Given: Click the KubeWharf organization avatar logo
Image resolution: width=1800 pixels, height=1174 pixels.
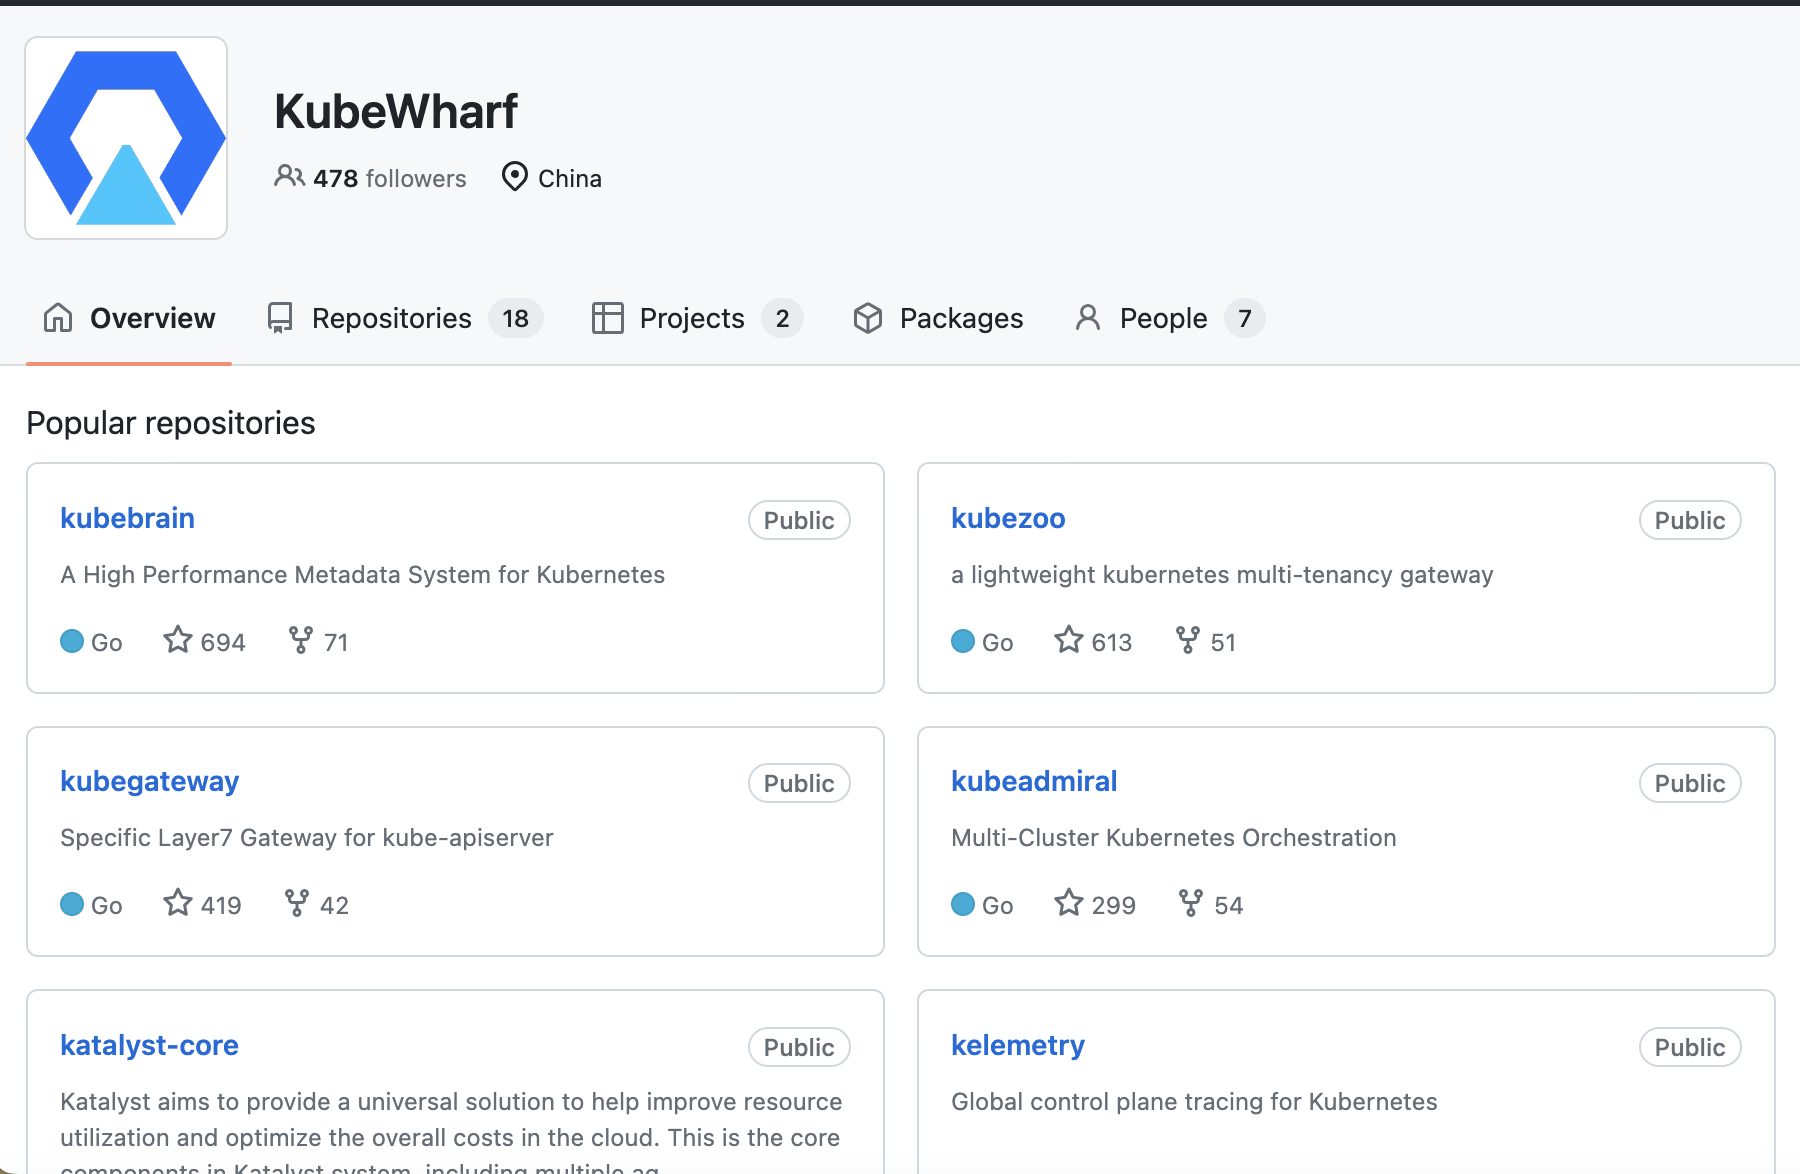Looking at the screenshot, I should (126, 138).
